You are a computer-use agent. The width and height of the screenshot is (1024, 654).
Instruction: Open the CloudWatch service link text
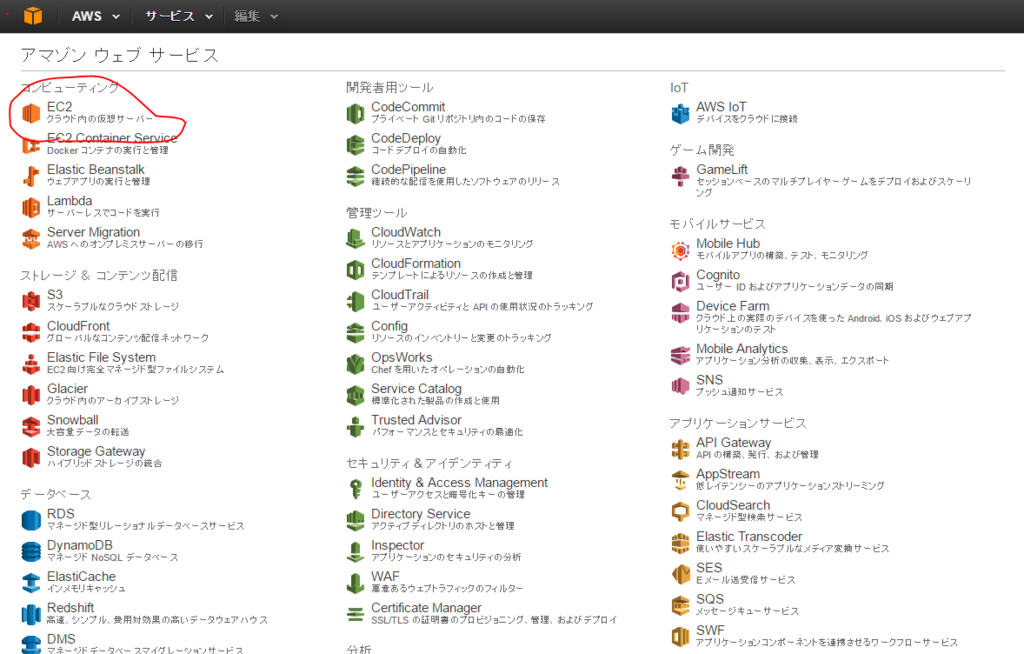[406, 232]
